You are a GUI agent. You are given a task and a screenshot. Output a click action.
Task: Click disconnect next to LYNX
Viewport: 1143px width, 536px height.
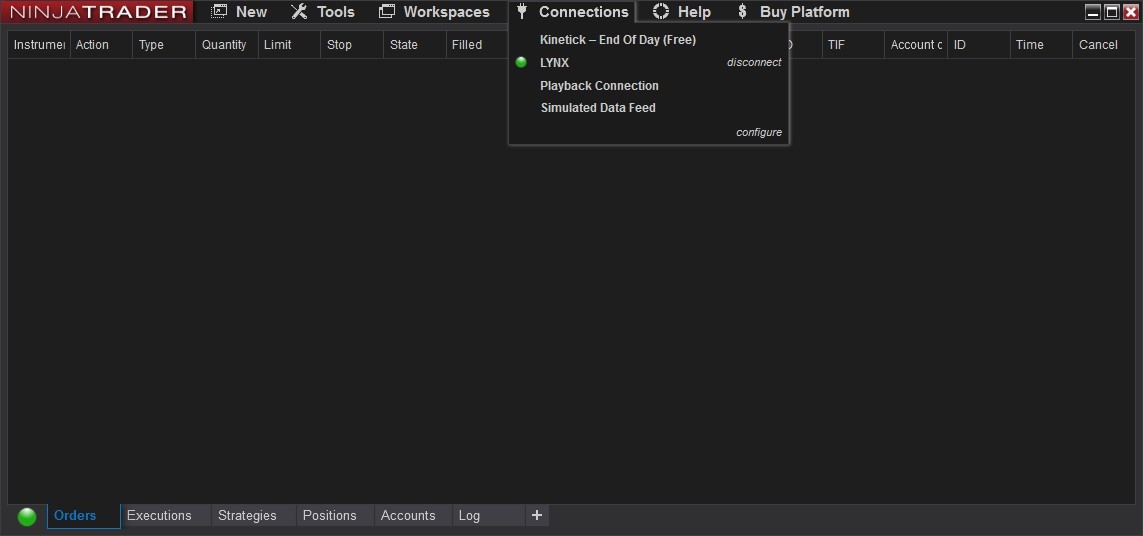(x=754, y=63)
